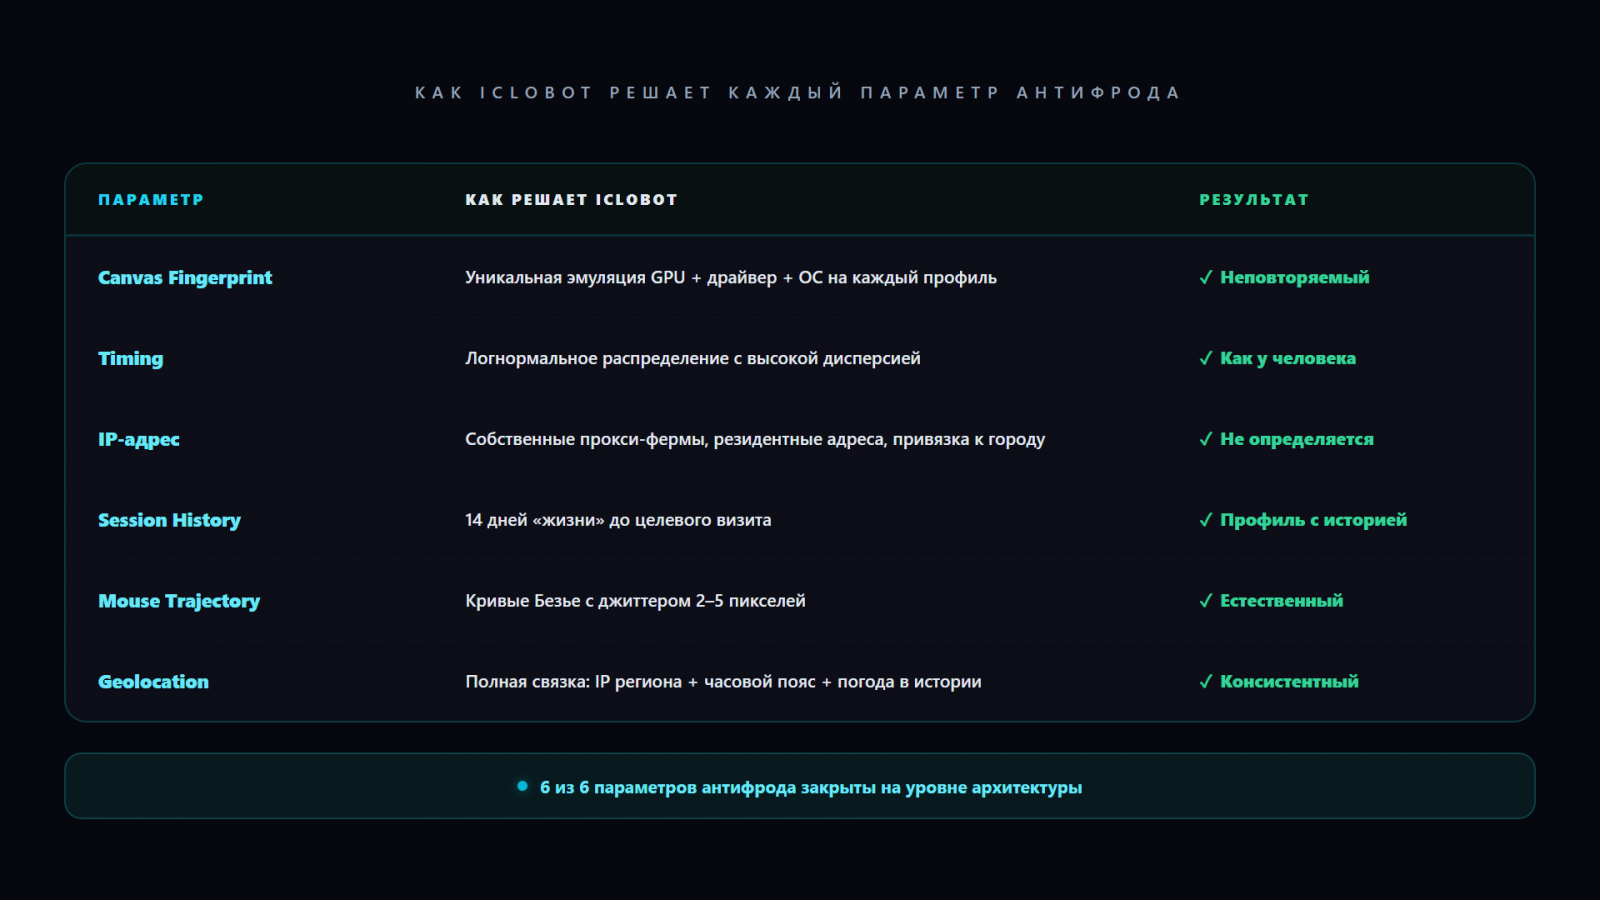The image size is (1600, 900).
Task: Open the Session History row label
Action: pyautogui.click(x=169, y=521)
